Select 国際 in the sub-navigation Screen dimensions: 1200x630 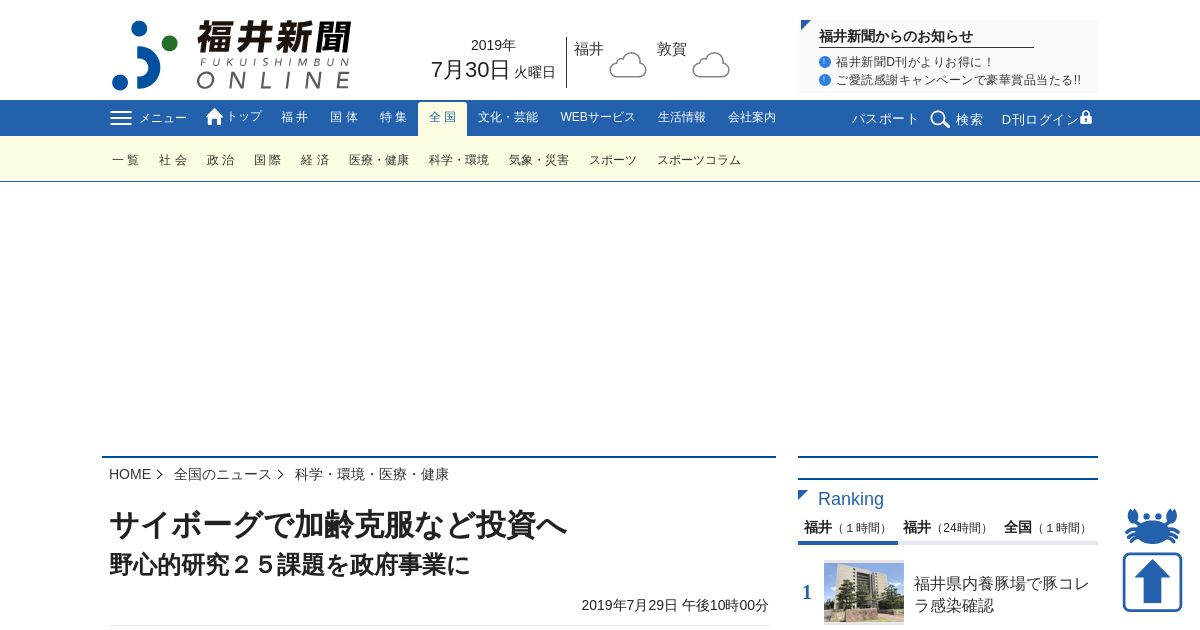267,160
